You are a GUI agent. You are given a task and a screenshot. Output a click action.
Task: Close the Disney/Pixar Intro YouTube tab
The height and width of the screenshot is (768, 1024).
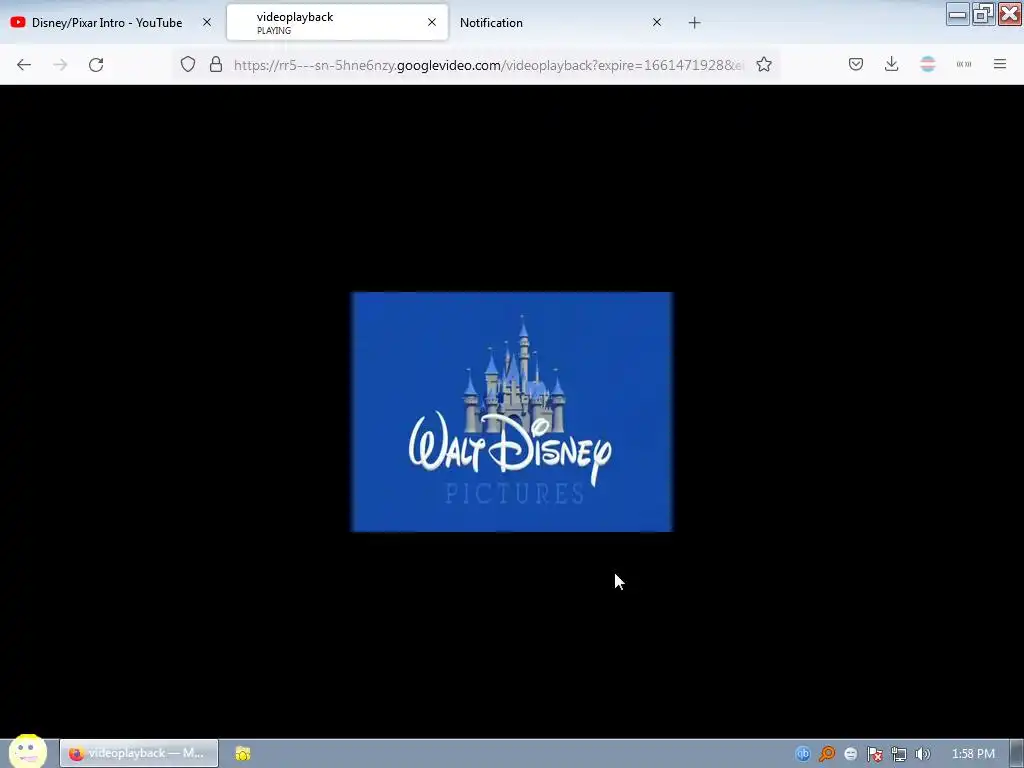point(207,22)
